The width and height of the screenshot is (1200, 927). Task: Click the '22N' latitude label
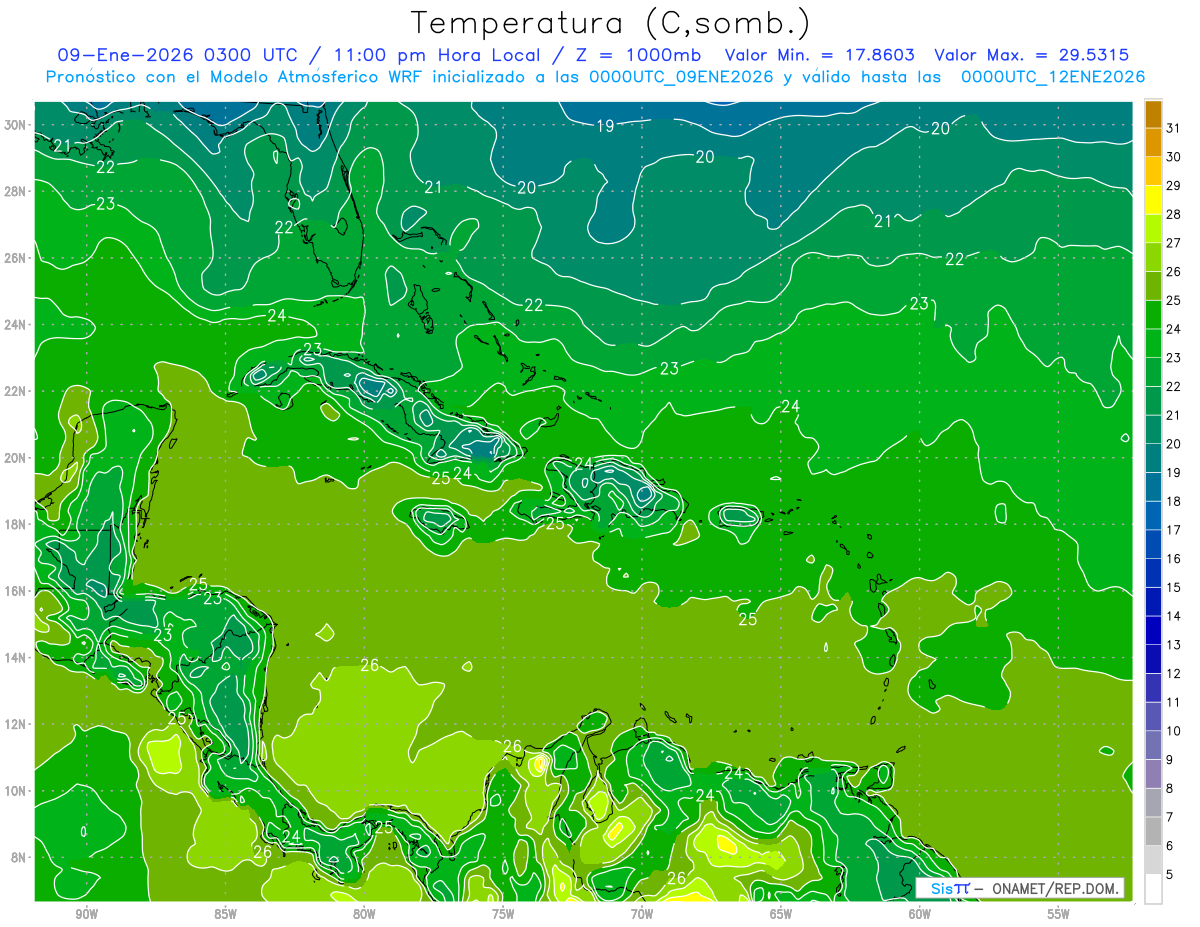tap(17, 391)
